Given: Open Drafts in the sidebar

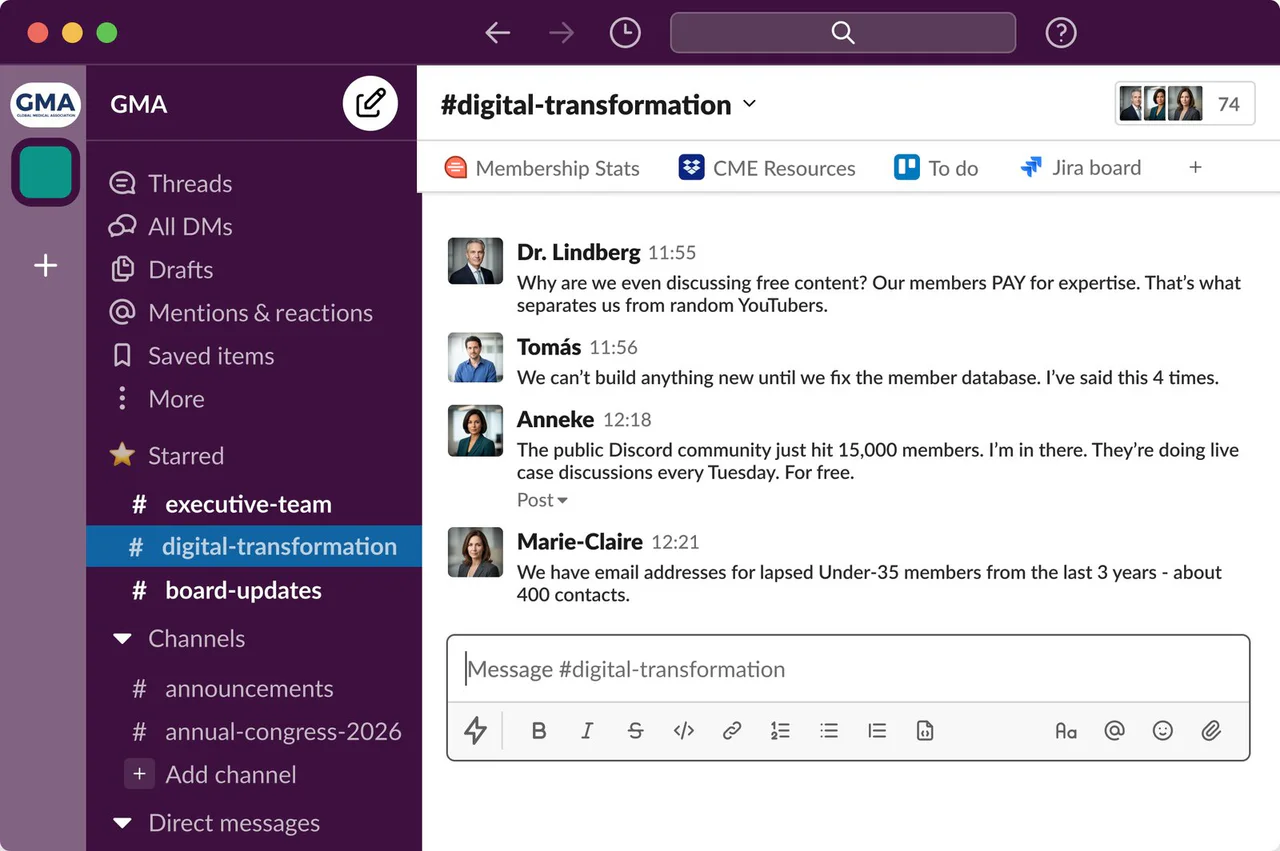Looking at the screenshot, I should tap(161, 270).
